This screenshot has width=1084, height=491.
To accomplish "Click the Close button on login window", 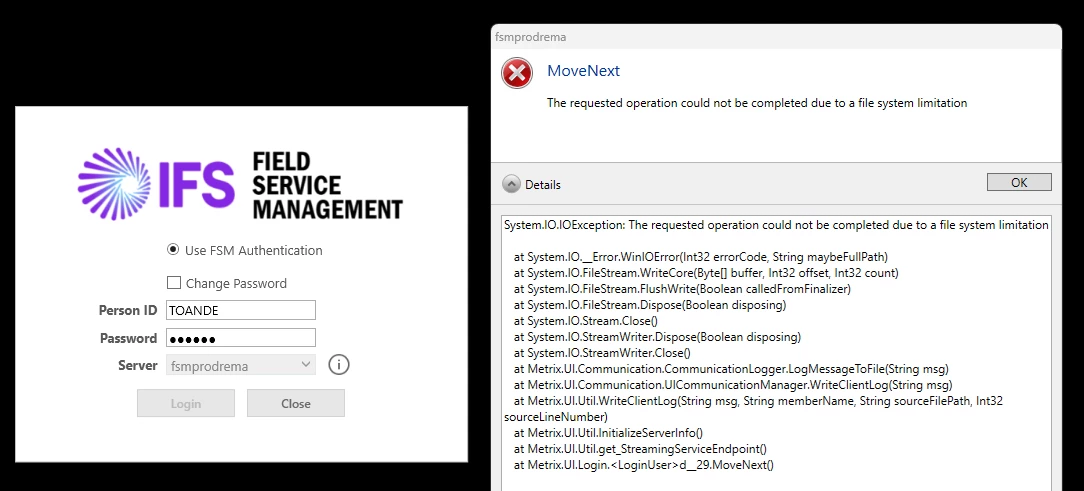I will [296, 403].
